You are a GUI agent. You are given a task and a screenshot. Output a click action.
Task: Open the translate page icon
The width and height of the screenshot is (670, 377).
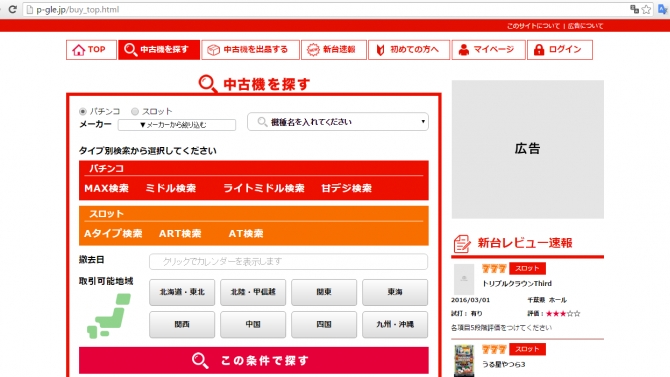click(635, 9)
